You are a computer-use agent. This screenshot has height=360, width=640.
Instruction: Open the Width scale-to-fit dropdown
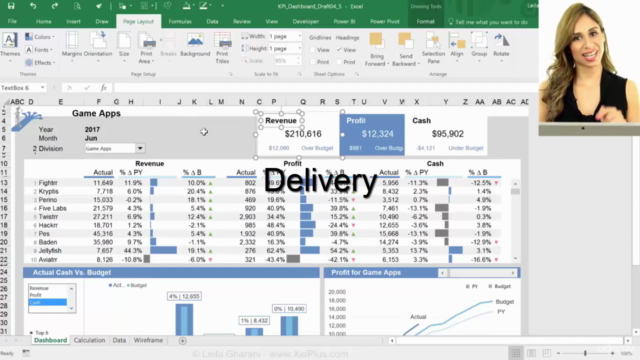pyautogui.click(x=300, y=36)
